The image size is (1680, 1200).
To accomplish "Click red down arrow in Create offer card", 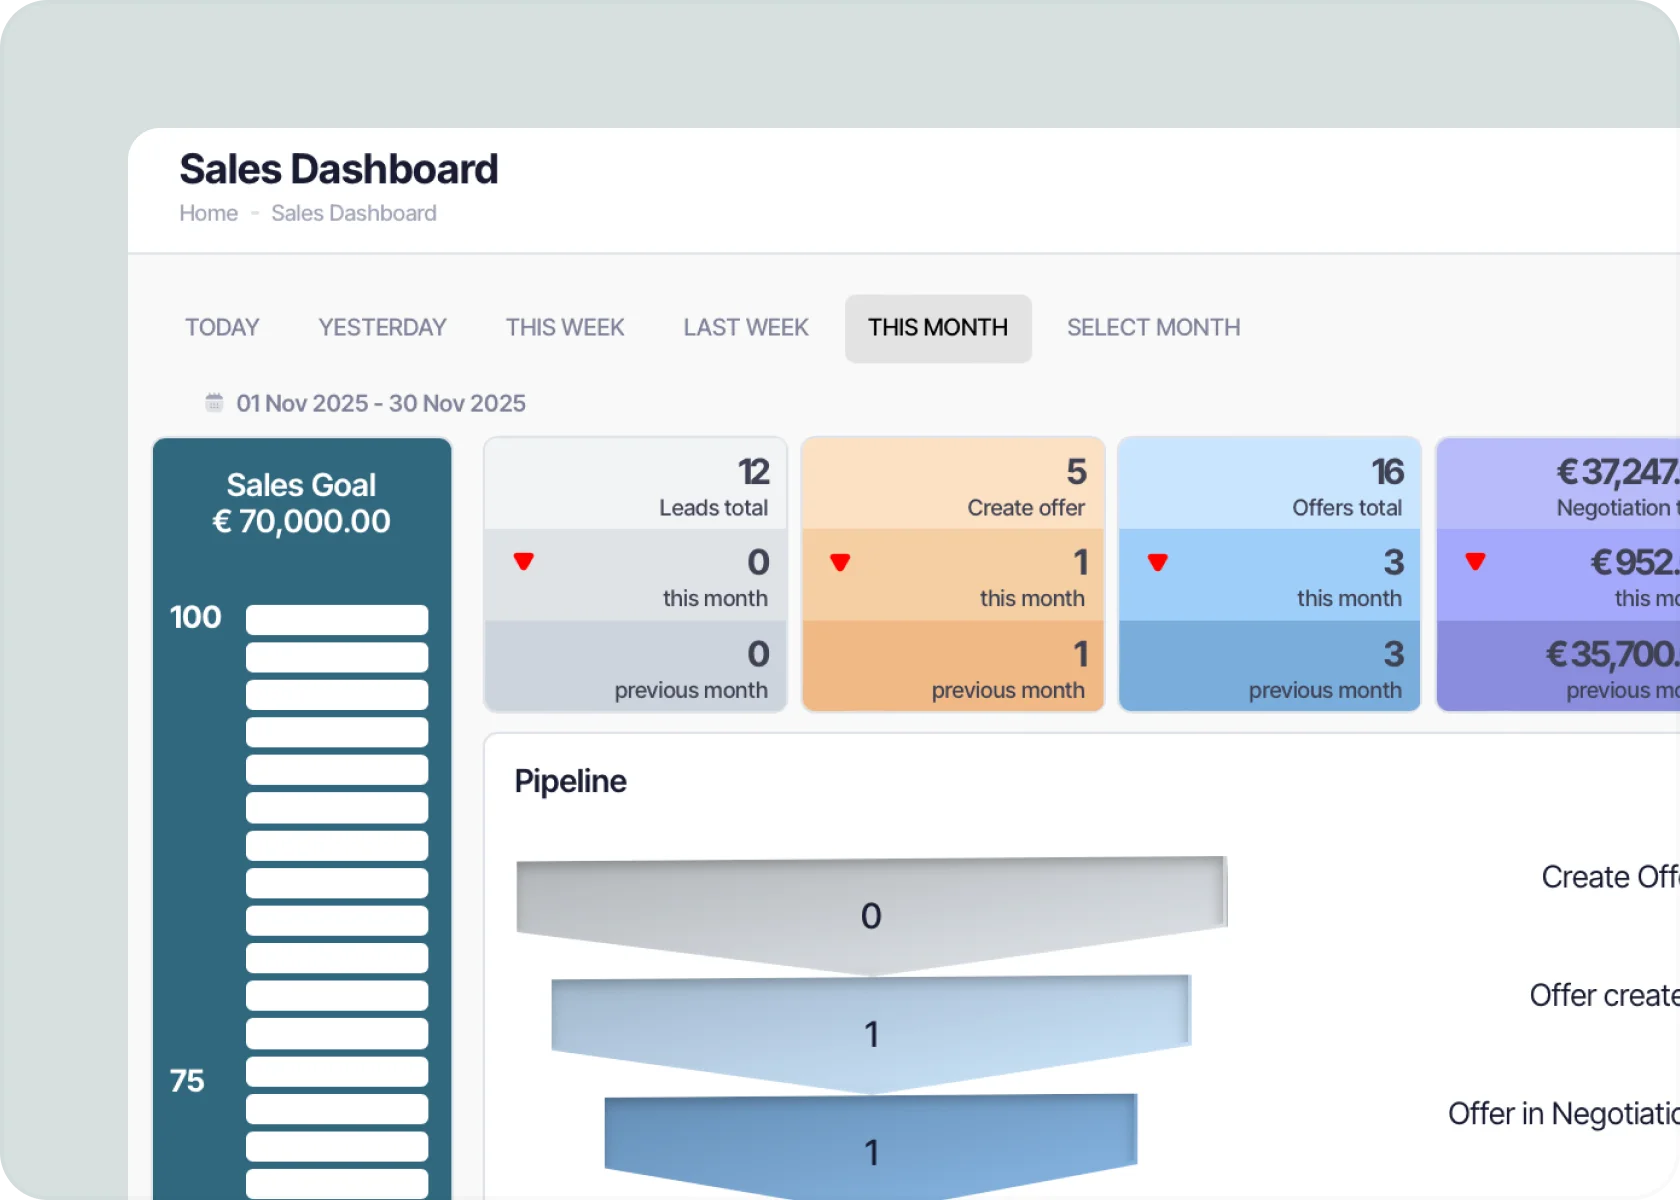I will 840,563.
